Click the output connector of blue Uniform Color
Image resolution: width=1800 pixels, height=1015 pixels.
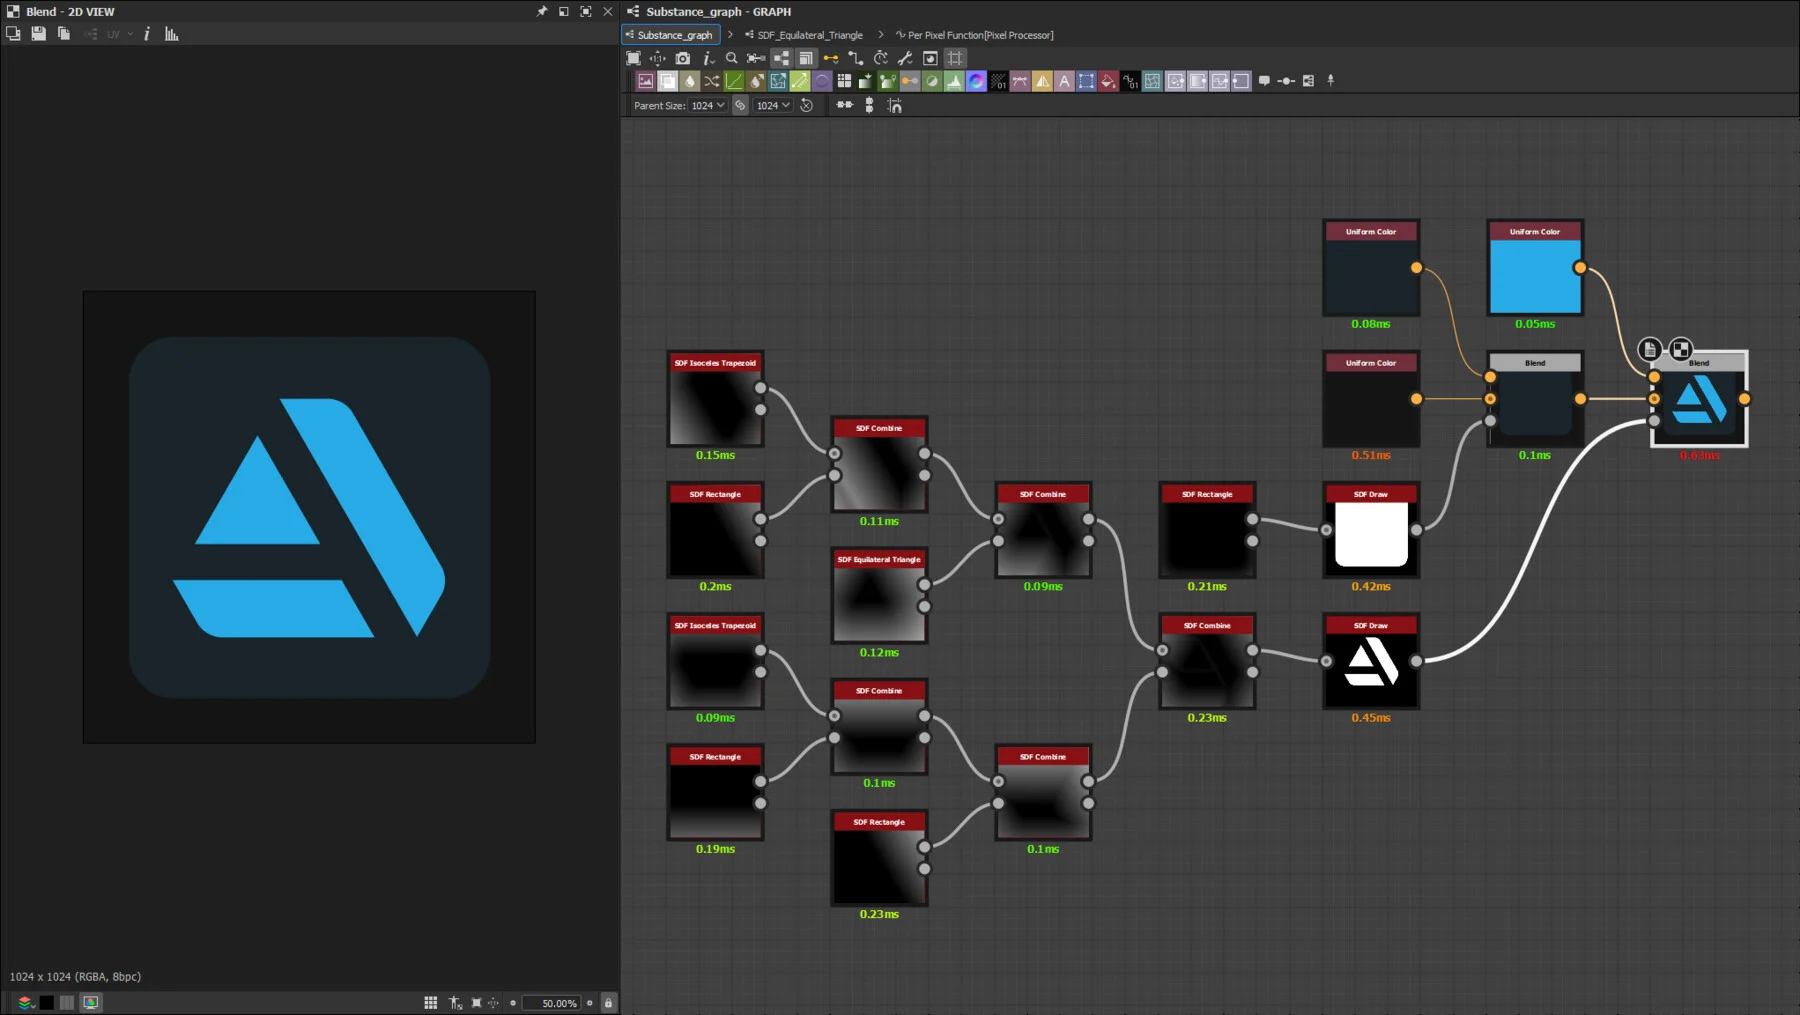click(x=1580, y=268)
